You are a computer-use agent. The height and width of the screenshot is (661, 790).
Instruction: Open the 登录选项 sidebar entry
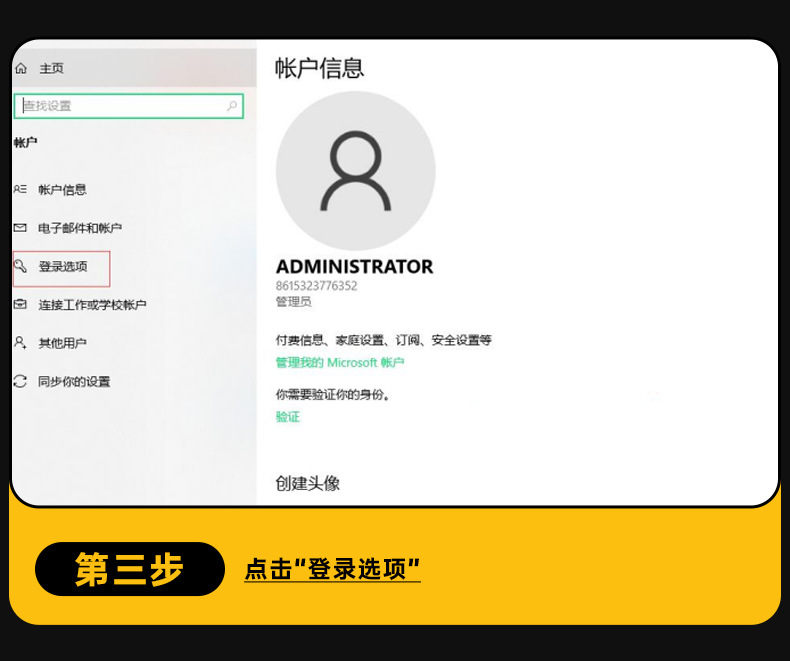(63, 267)
